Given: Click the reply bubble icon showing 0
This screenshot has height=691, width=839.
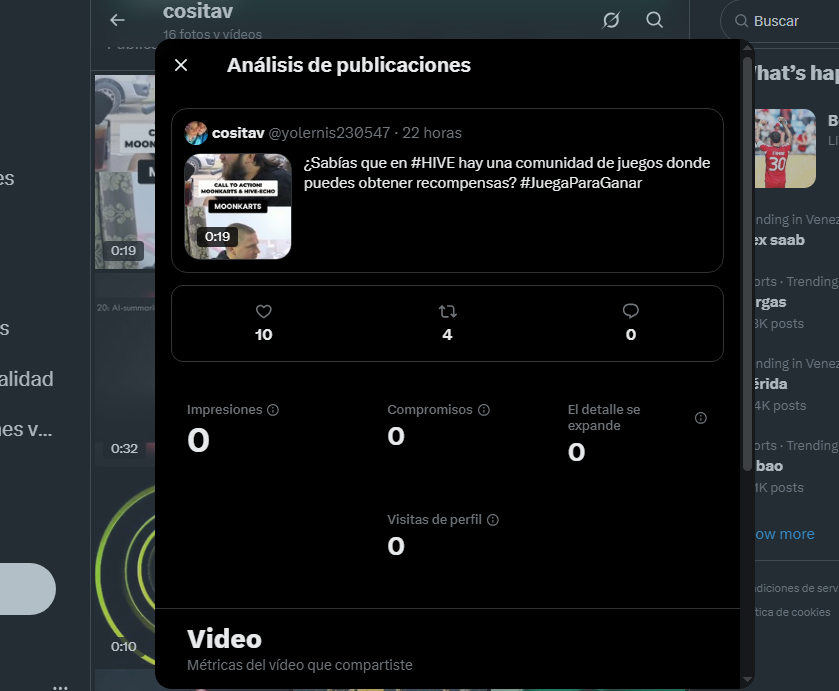Looking at the screenshot, I should 631,311.
